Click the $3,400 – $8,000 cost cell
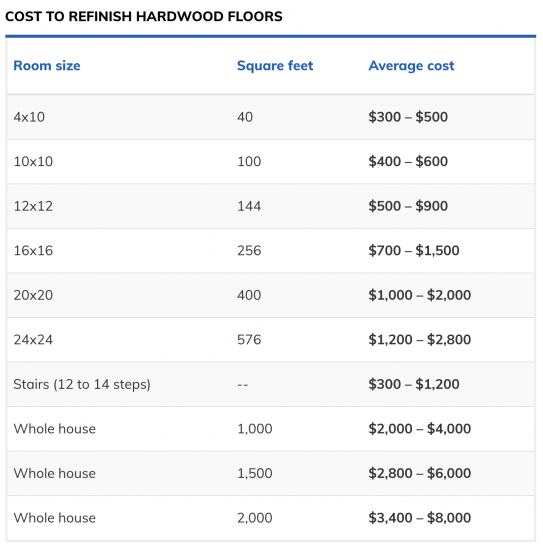Screen dimensions: 543x544 420,518
